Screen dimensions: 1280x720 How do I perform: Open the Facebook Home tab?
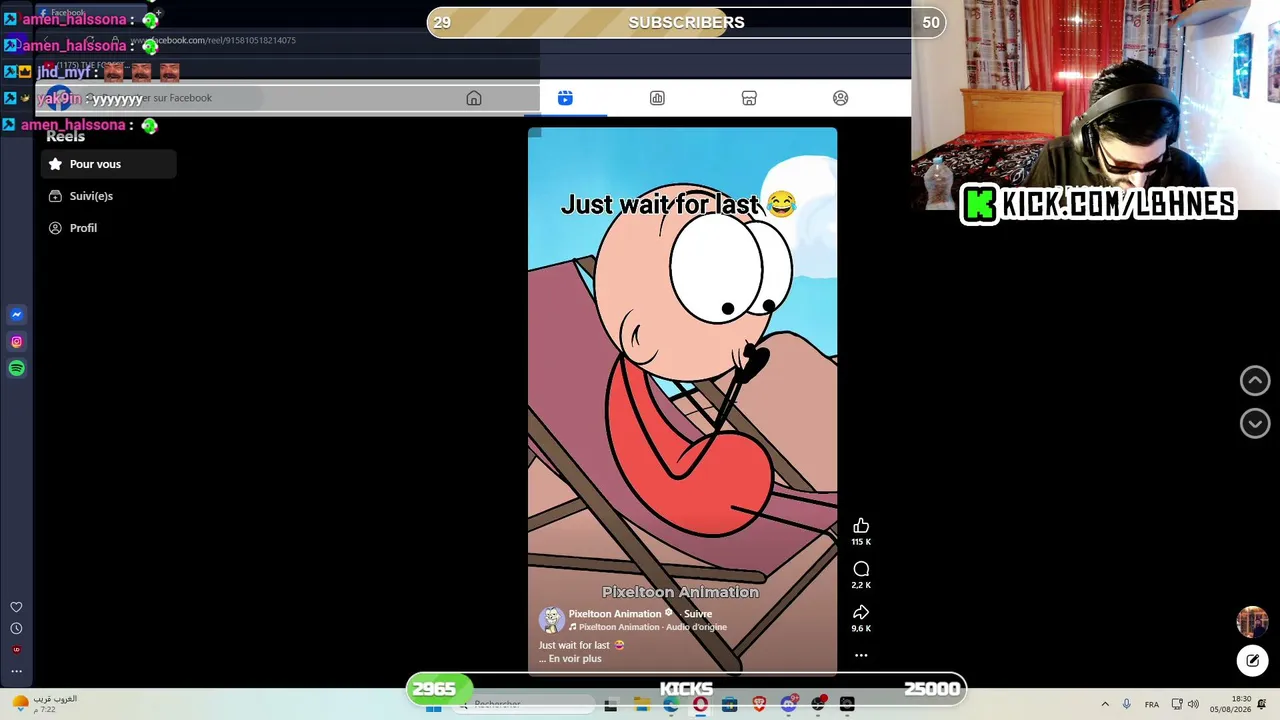[474, 98]
